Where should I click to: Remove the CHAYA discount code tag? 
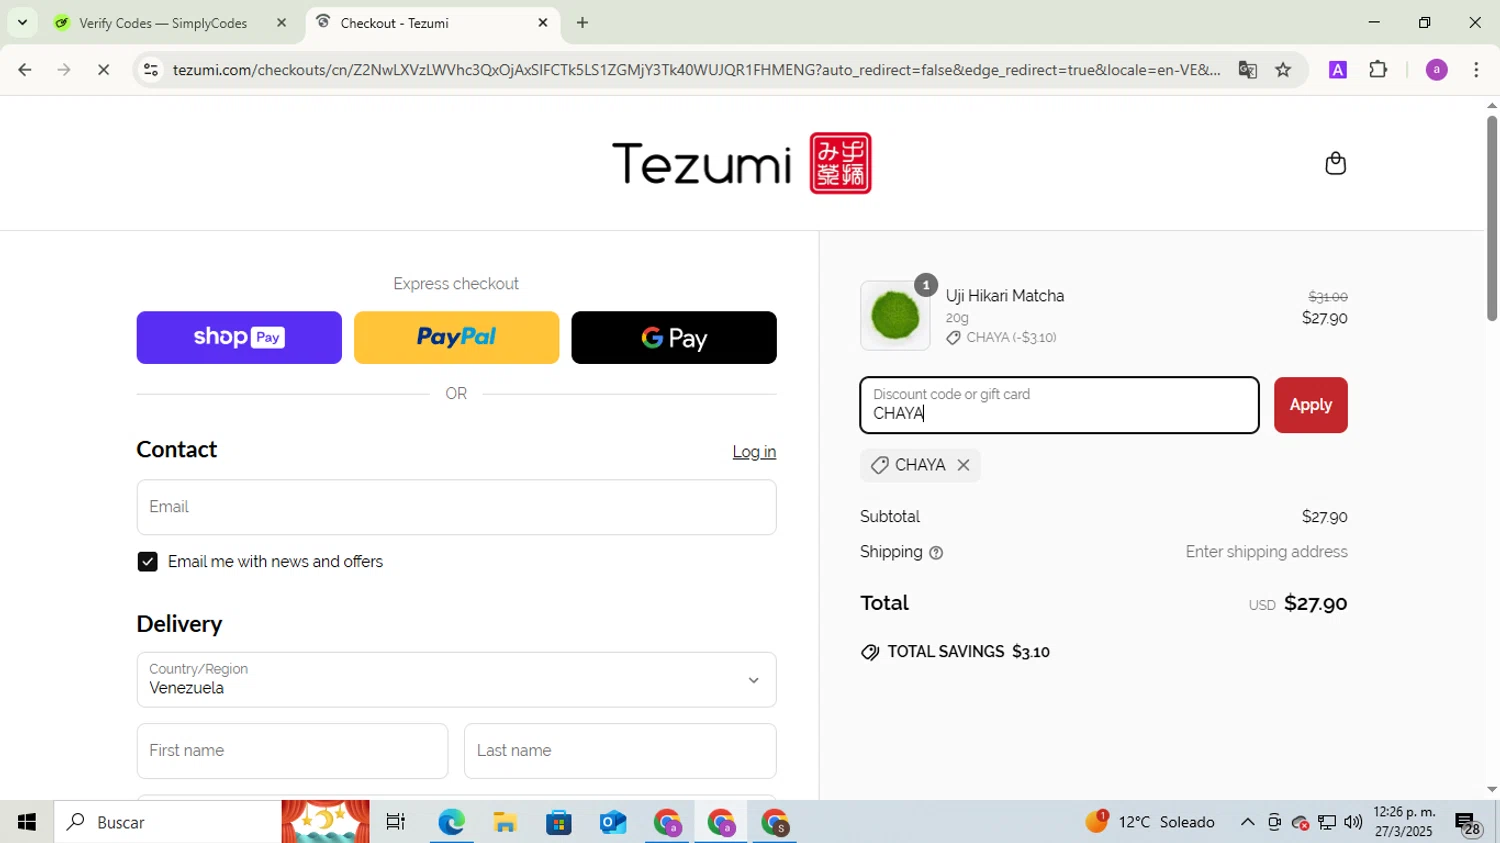click(x=963, y=465)
